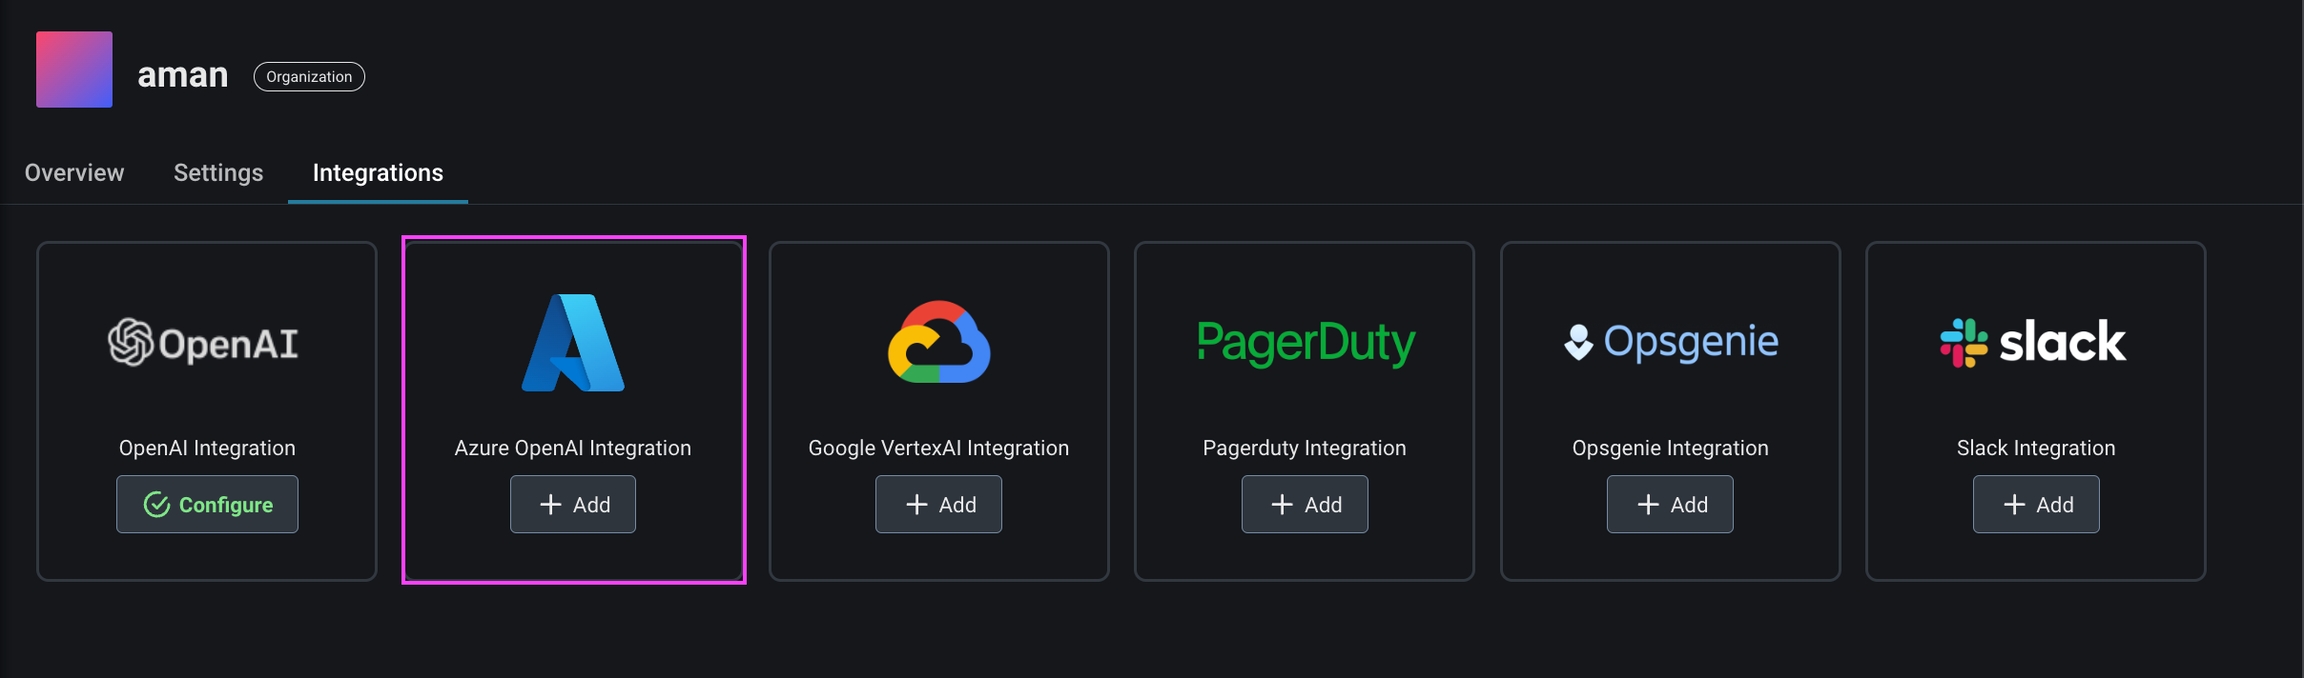Screen dimensions: 2304x678
Task: Select the Integrations tab
Action: coord(378,173)
